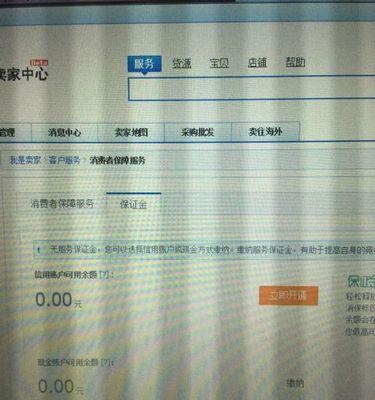Viewport: 375px width, 400px height.
Task: Open help [?] next to 信用账户可用余额
Action: pos(104,275)
